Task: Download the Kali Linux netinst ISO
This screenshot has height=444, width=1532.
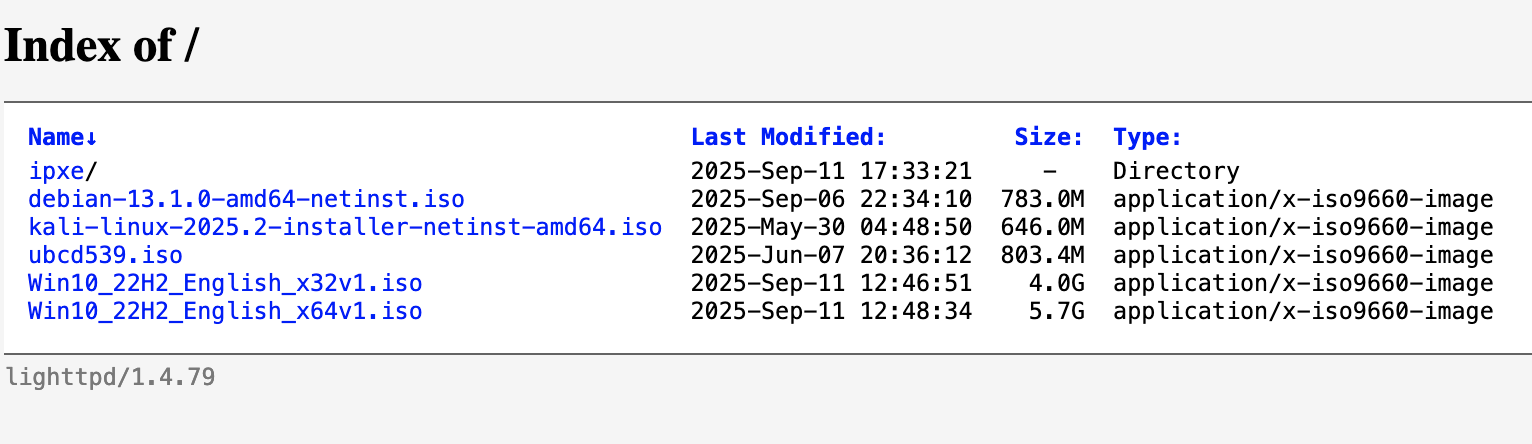Action: (x=345, y=227)
